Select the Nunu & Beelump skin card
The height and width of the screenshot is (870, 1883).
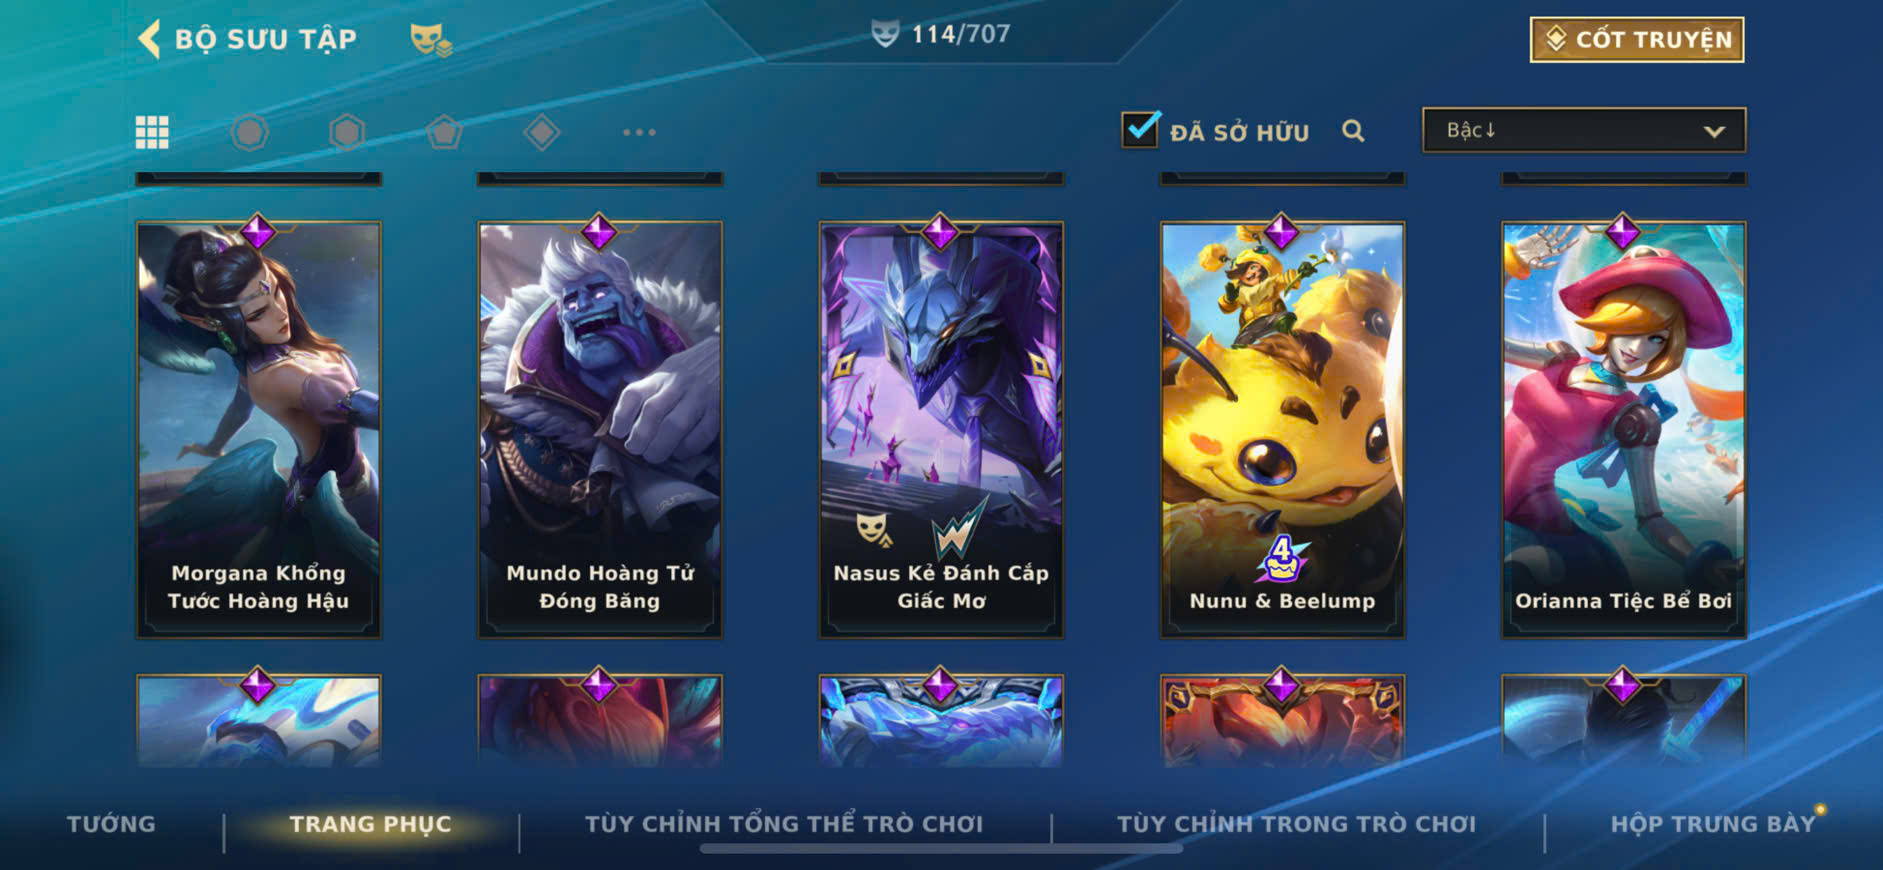(1282, 429)
